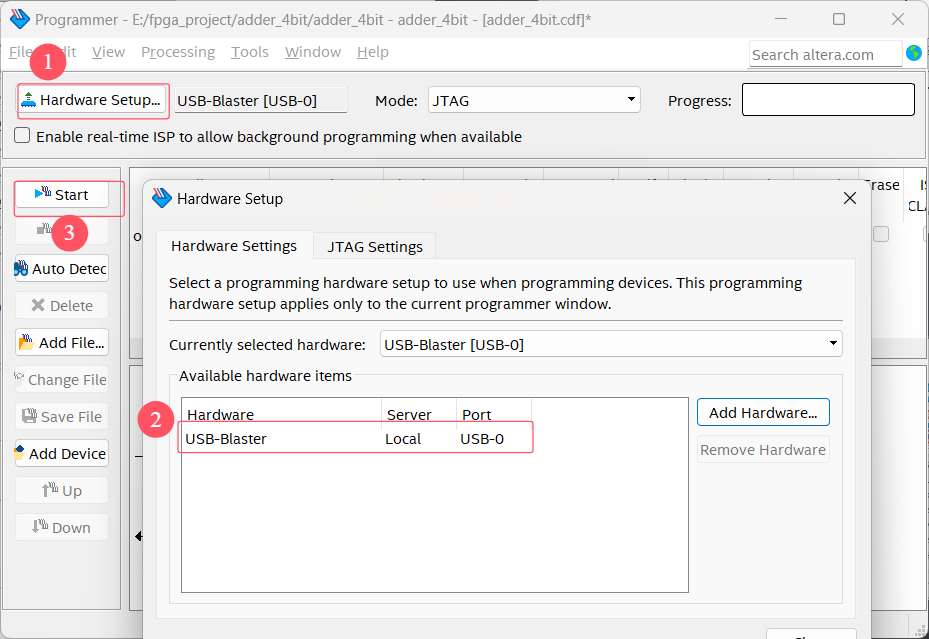929x639 pixels.
Task: Move entry Down in programmer list
Action: pyautogui.click(x=62, y=528)
